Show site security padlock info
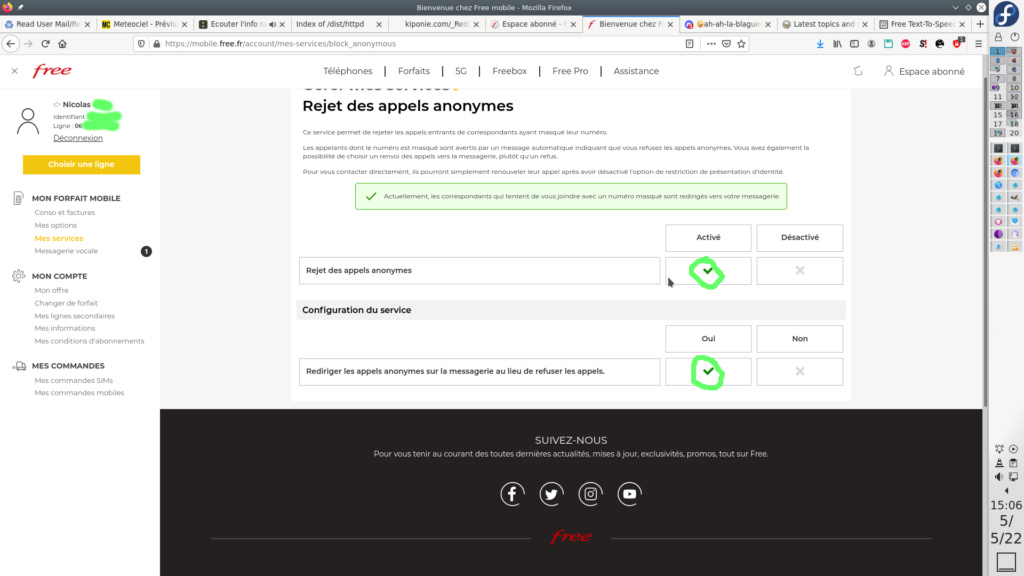Image resolution: width=1024 pixels, height=576 pixels. (x=156, y=44)
